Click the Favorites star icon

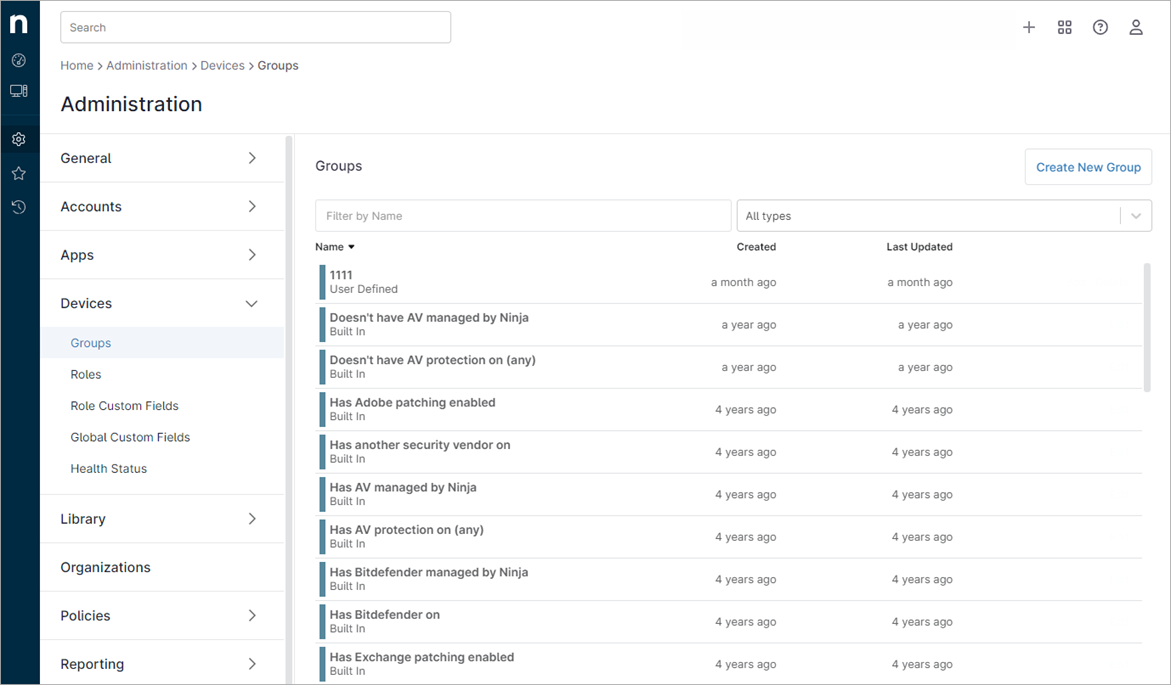[x=19, y=173]
